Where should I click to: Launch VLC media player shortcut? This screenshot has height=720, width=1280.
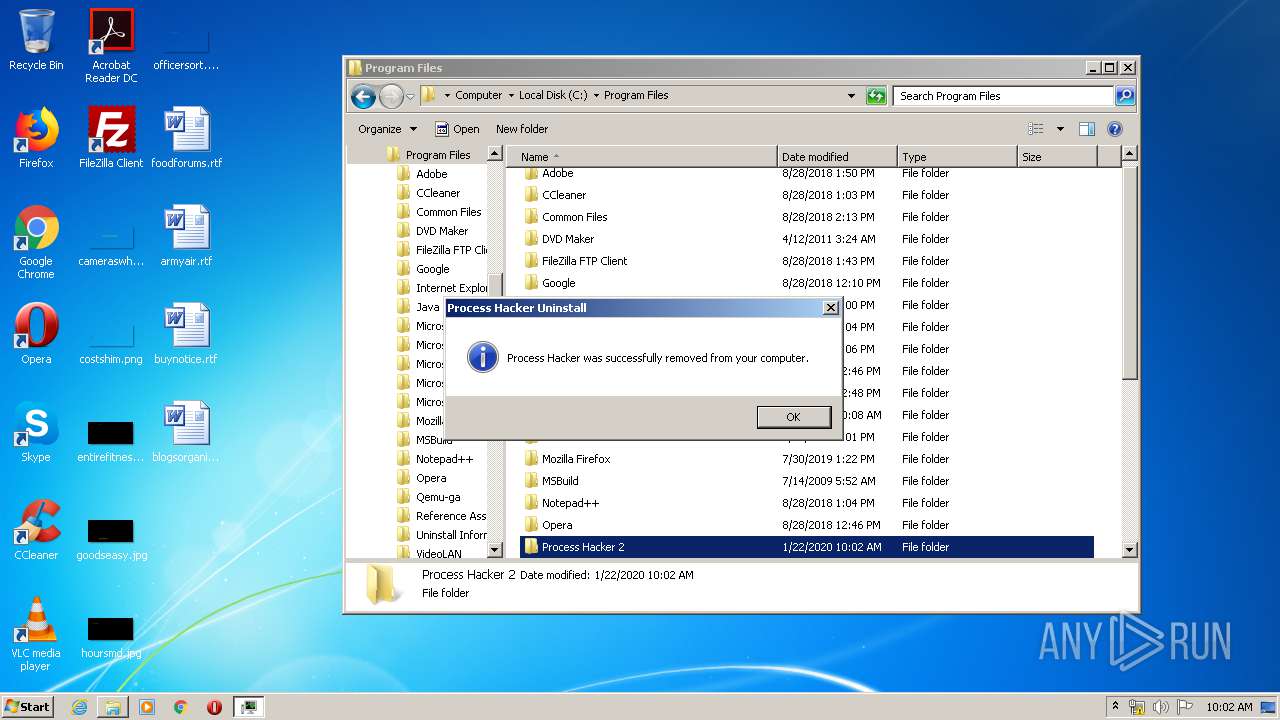(x=36, y=634)
